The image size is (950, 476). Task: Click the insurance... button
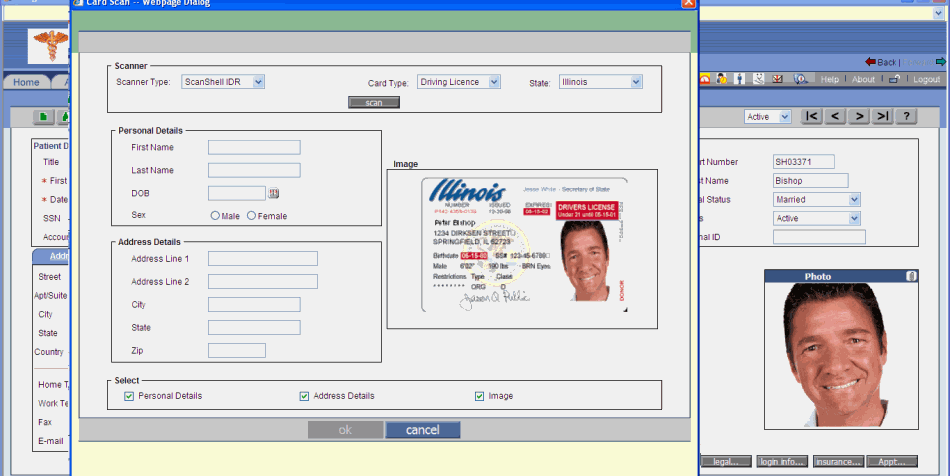[x=838, y=461]
